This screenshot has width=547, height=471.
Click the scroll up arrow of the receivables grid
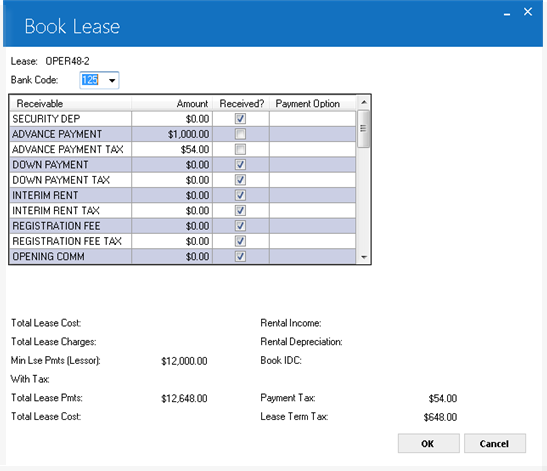click(364, 102)
